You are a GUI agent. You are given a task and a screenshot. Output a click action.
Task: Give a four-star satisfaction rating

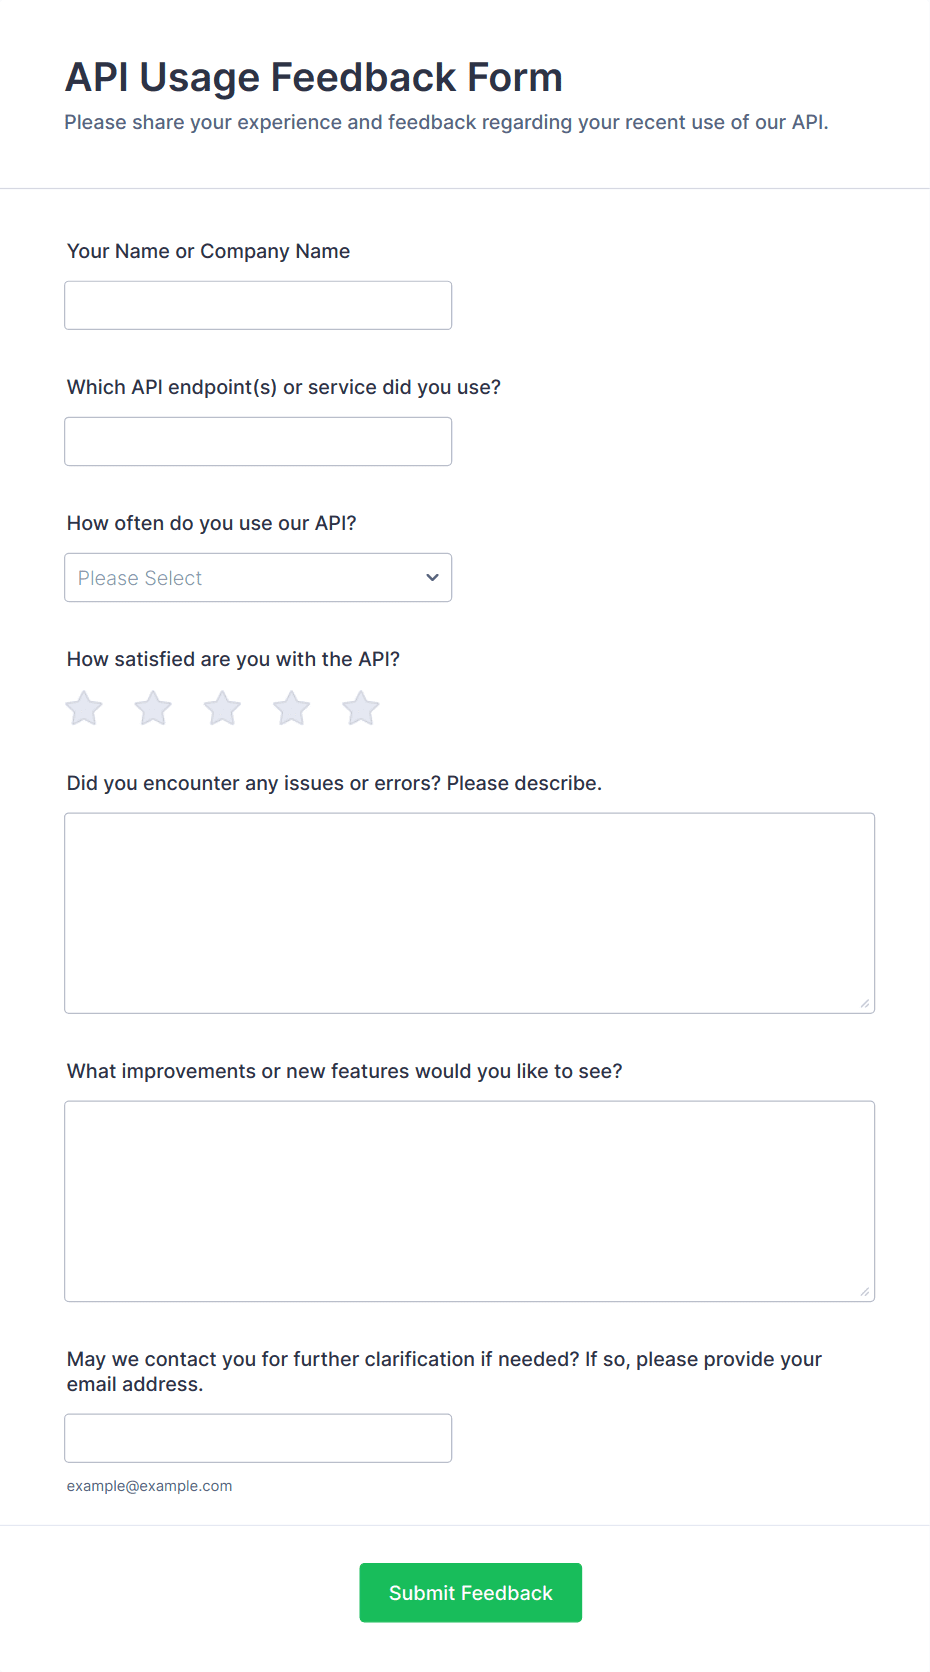point(292,709)
